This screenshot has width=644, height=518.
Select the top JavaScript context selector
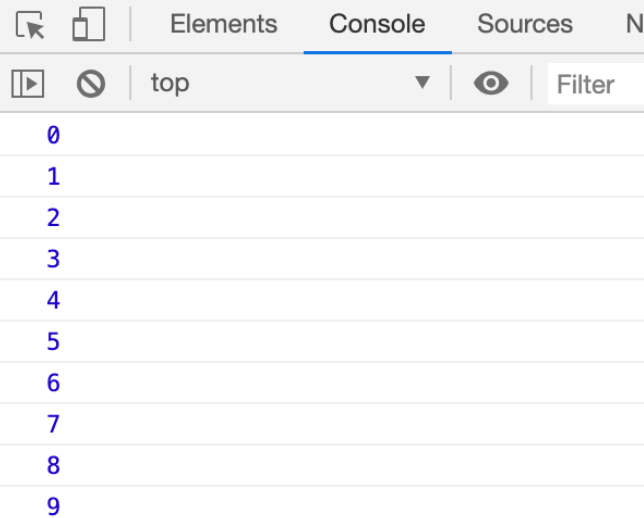pyautogui.click(x=290, y=83)
